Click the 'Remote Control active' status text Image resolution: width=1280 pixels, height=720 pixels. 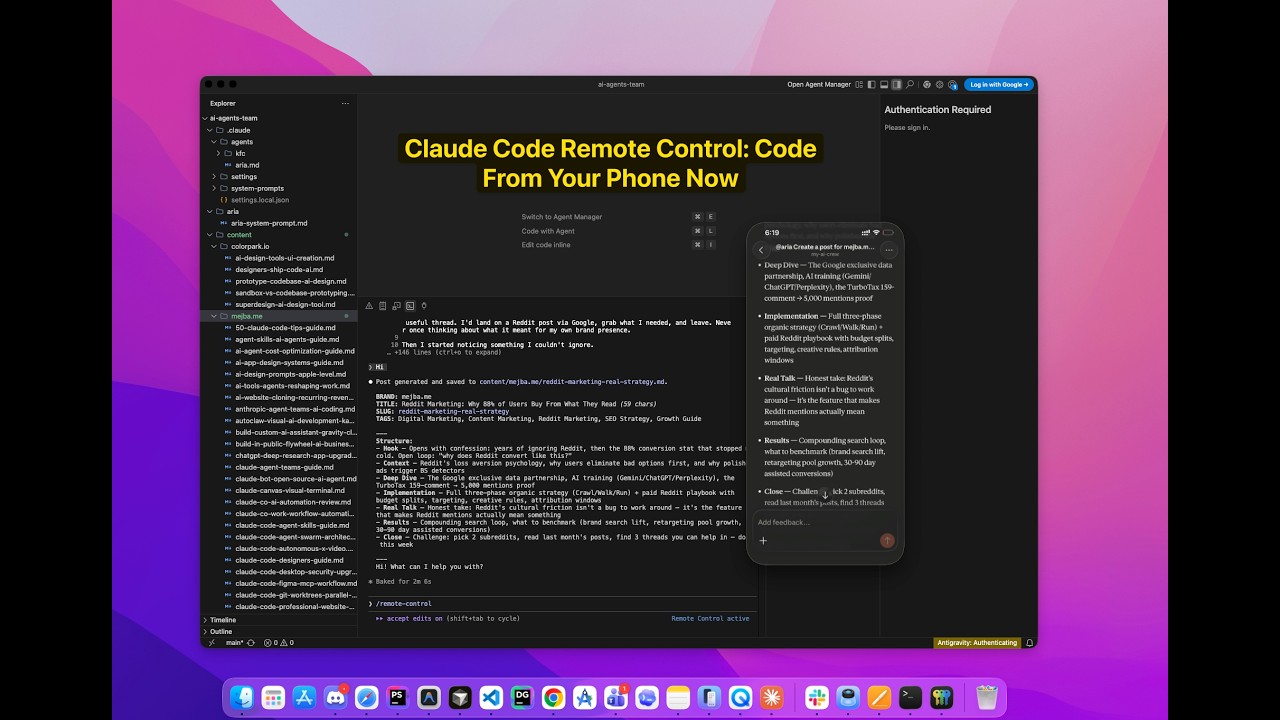pos(710,618)
